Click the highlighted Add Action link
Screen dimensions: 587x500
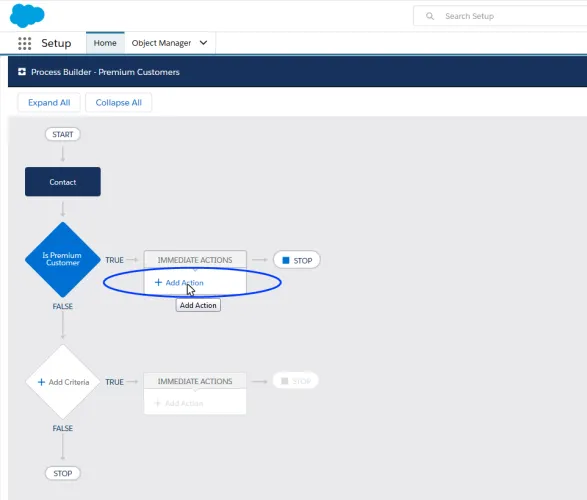(x=179, y=283)
